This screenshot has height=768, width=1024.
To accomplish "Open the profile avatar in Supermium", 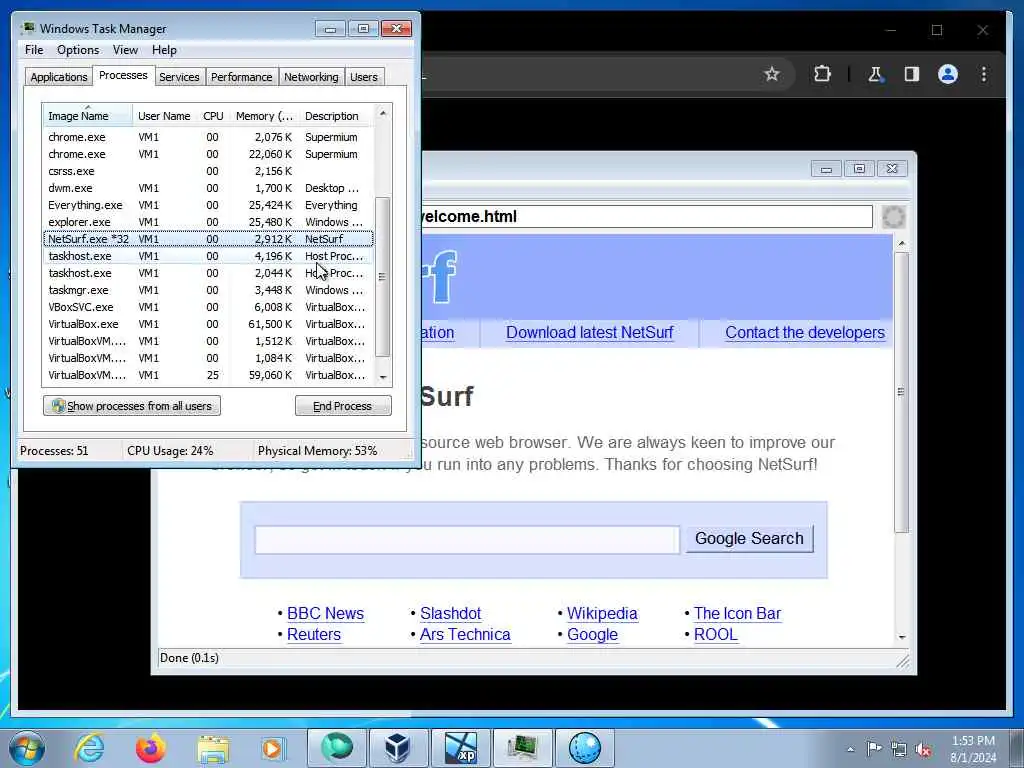I will click(x=948, y=74).
